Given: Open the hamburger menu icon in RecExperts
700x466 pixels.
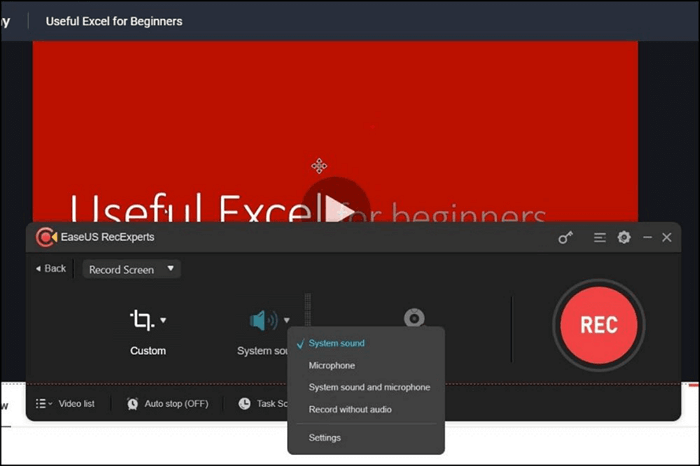Looking at the screenshot, I should pyautogui.click(x=600, y=237).
